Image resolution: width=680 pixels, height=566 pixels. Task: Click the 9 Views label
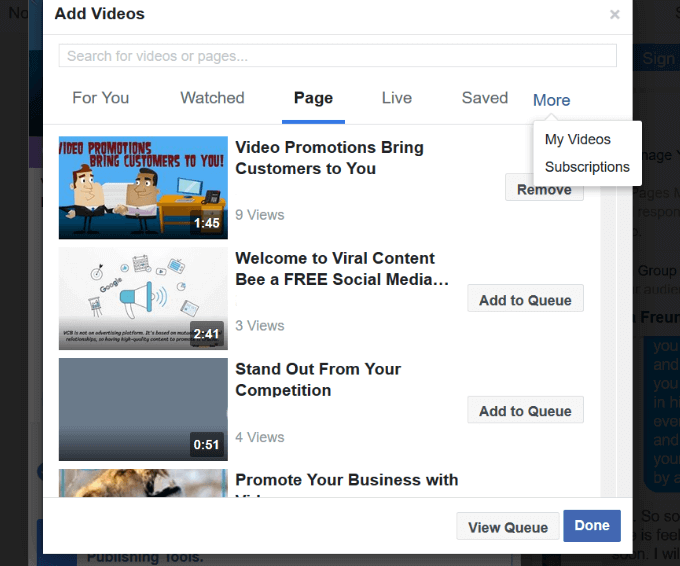click(260, 215)
